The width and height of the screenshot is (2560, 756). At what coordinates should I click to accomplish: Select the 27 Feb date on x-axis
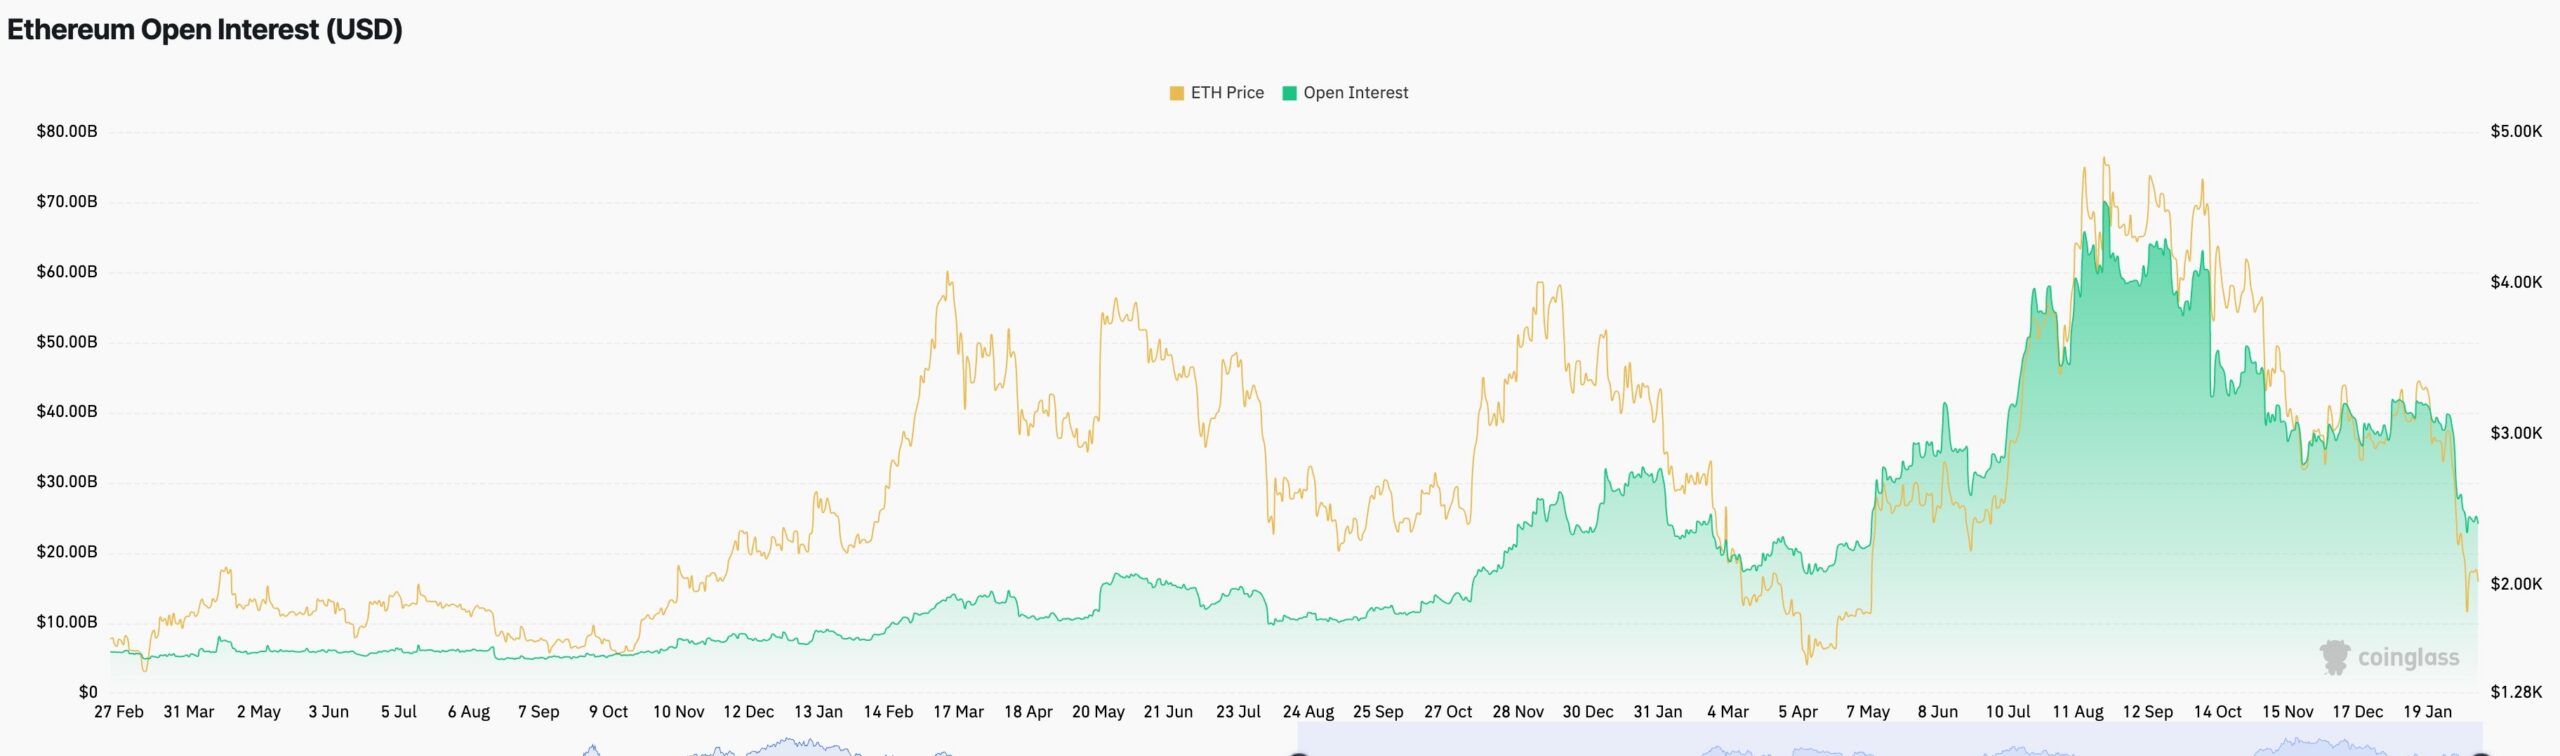[119, 712]
